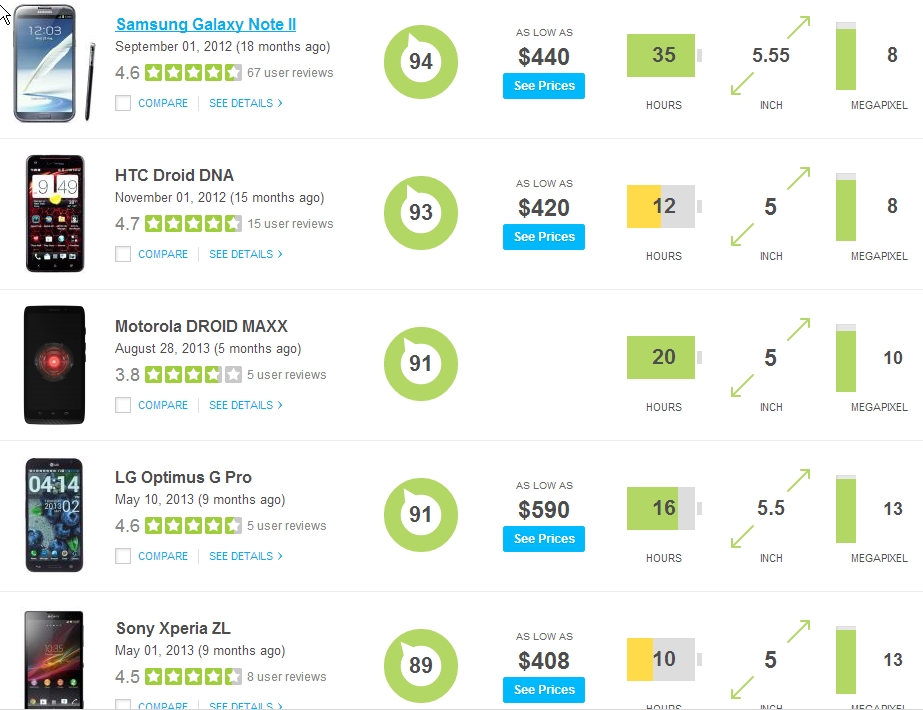Check the Compare box for Samsung Galaxy Note II
923x710 pixels.
coord(123,103)
